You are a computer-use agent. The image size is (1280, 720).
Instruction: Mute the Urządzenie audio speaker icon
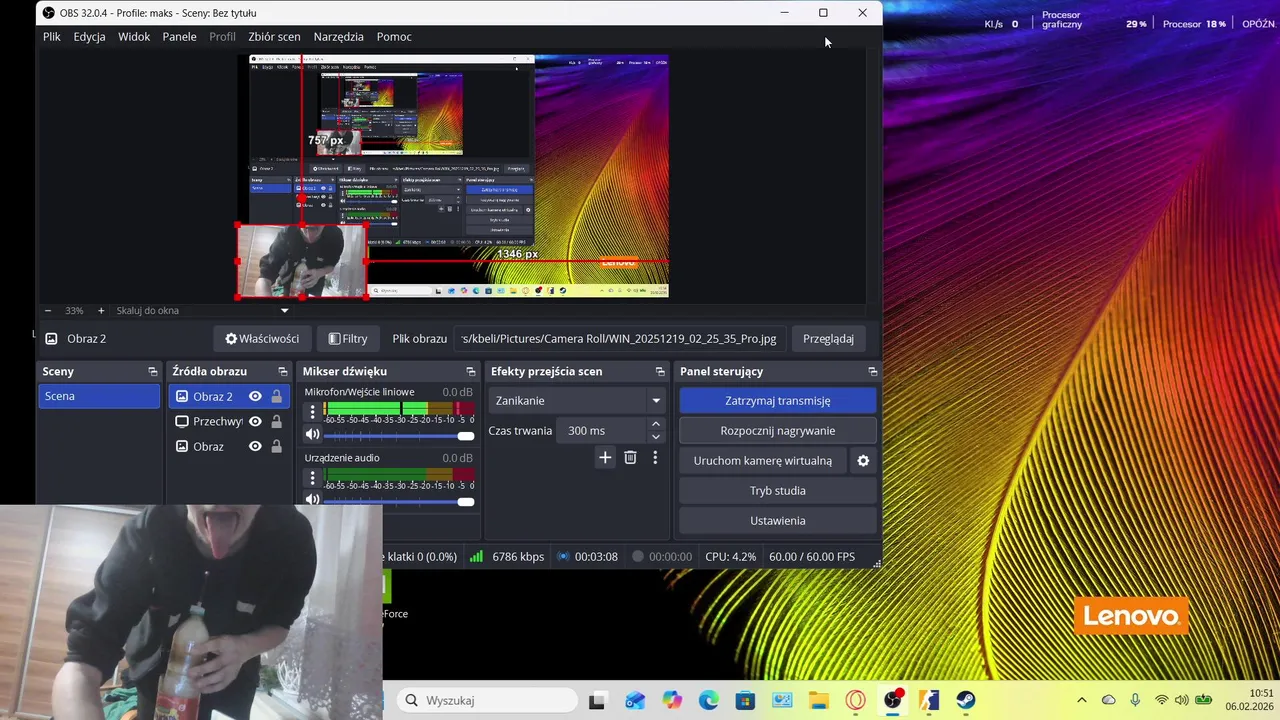click(x=312, y=500)
